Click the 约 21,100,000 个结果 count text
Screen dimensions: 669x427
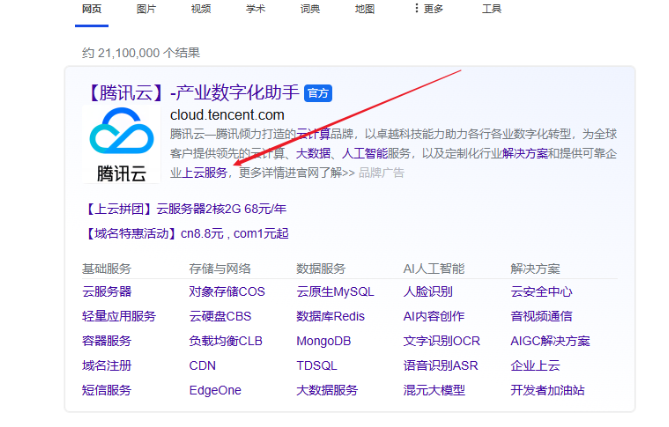pos(141,53)
